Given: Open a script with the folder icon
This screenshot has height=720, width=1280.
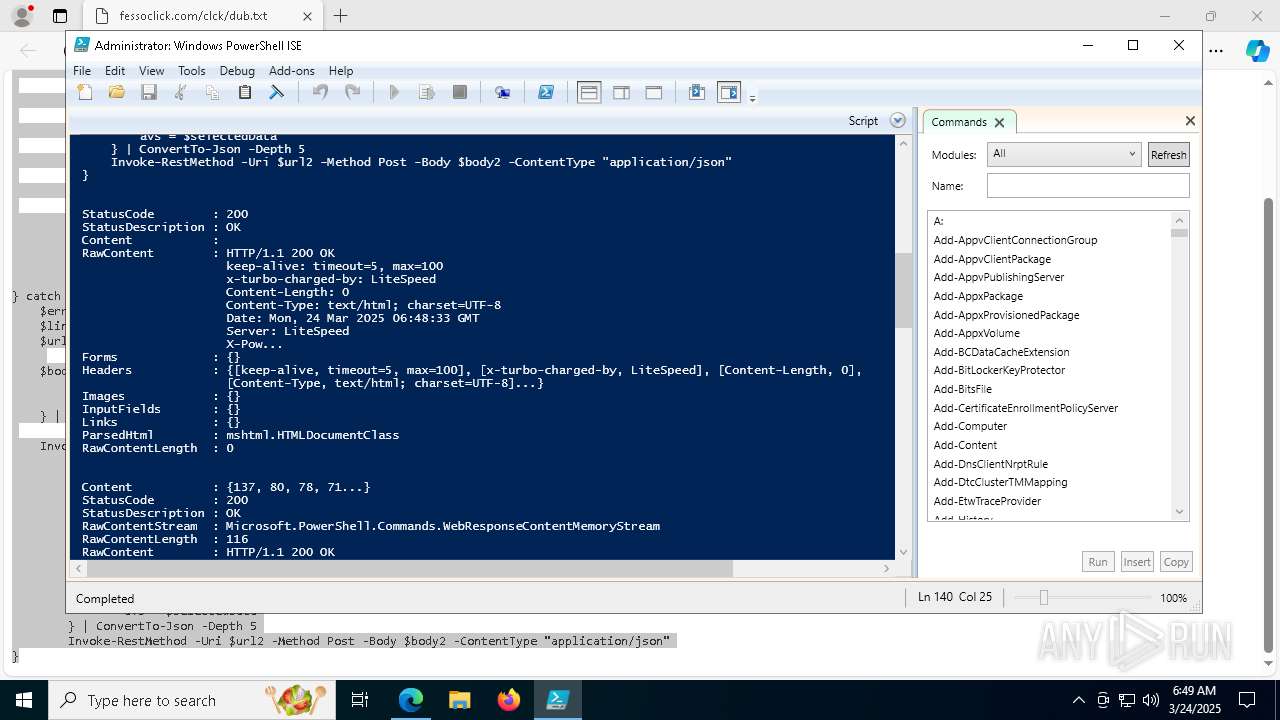Looking at the screenshot, I should point(117,92).
